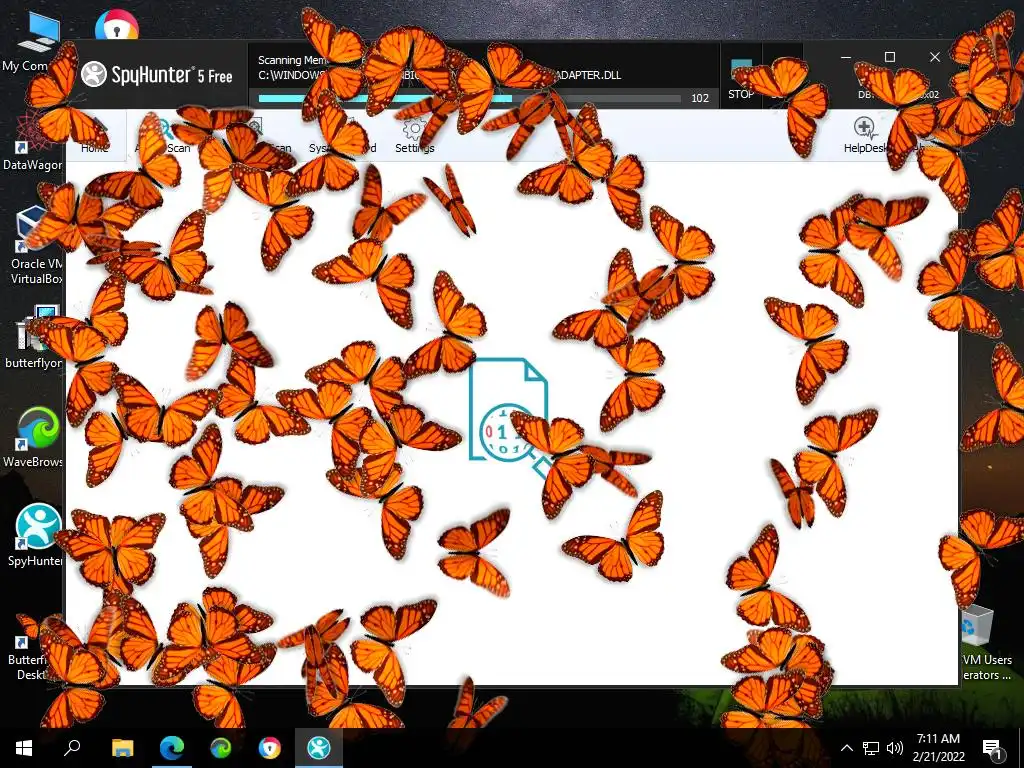Click the scan progress bar

[469, 99]
